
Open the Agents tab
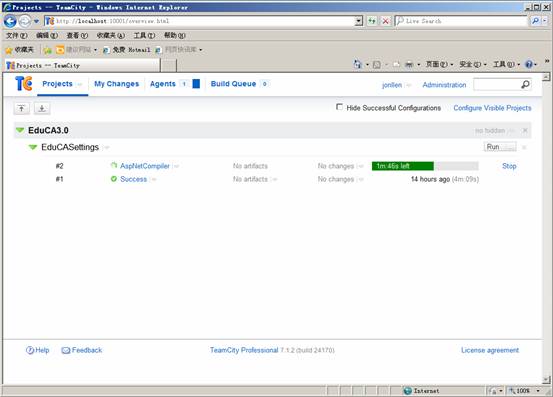point(163,84)
